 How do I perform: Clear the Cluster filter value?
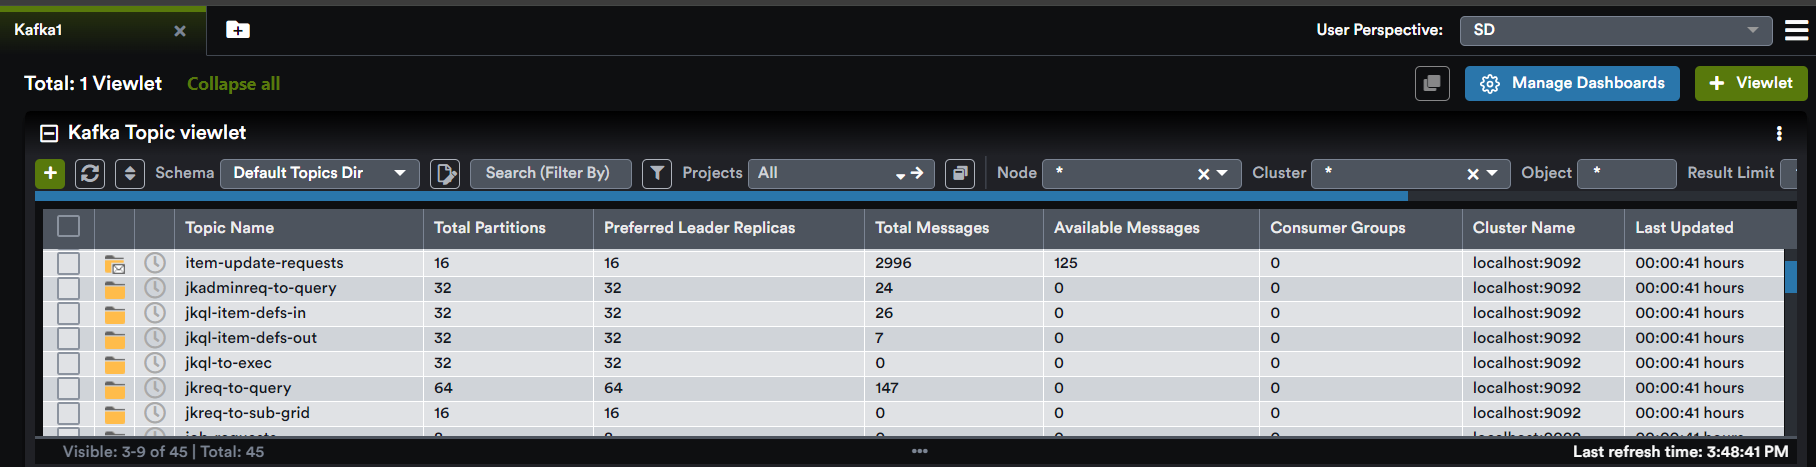coord(1473,174)
